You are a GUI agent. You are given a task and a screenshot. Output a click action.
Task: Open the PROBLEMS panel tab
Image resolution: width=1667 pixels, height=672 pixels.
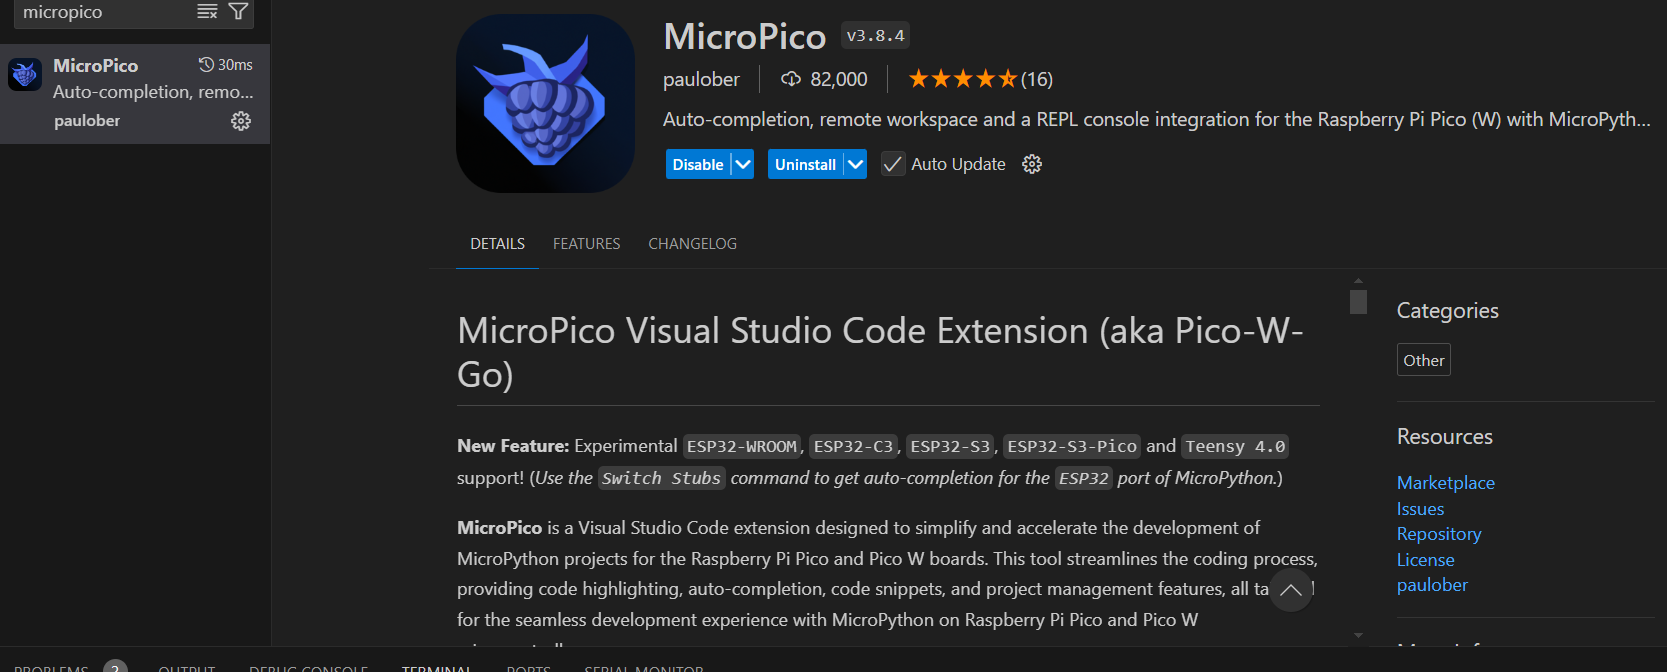coord(51,668)
